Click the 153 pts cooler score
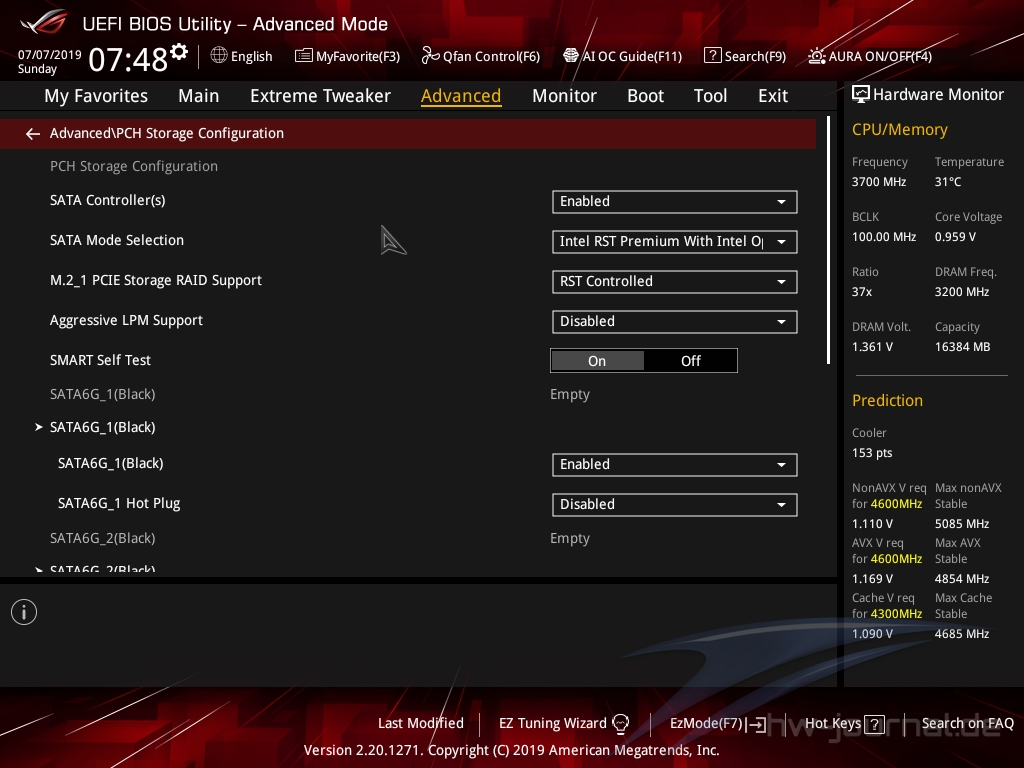 coord(872,453)
